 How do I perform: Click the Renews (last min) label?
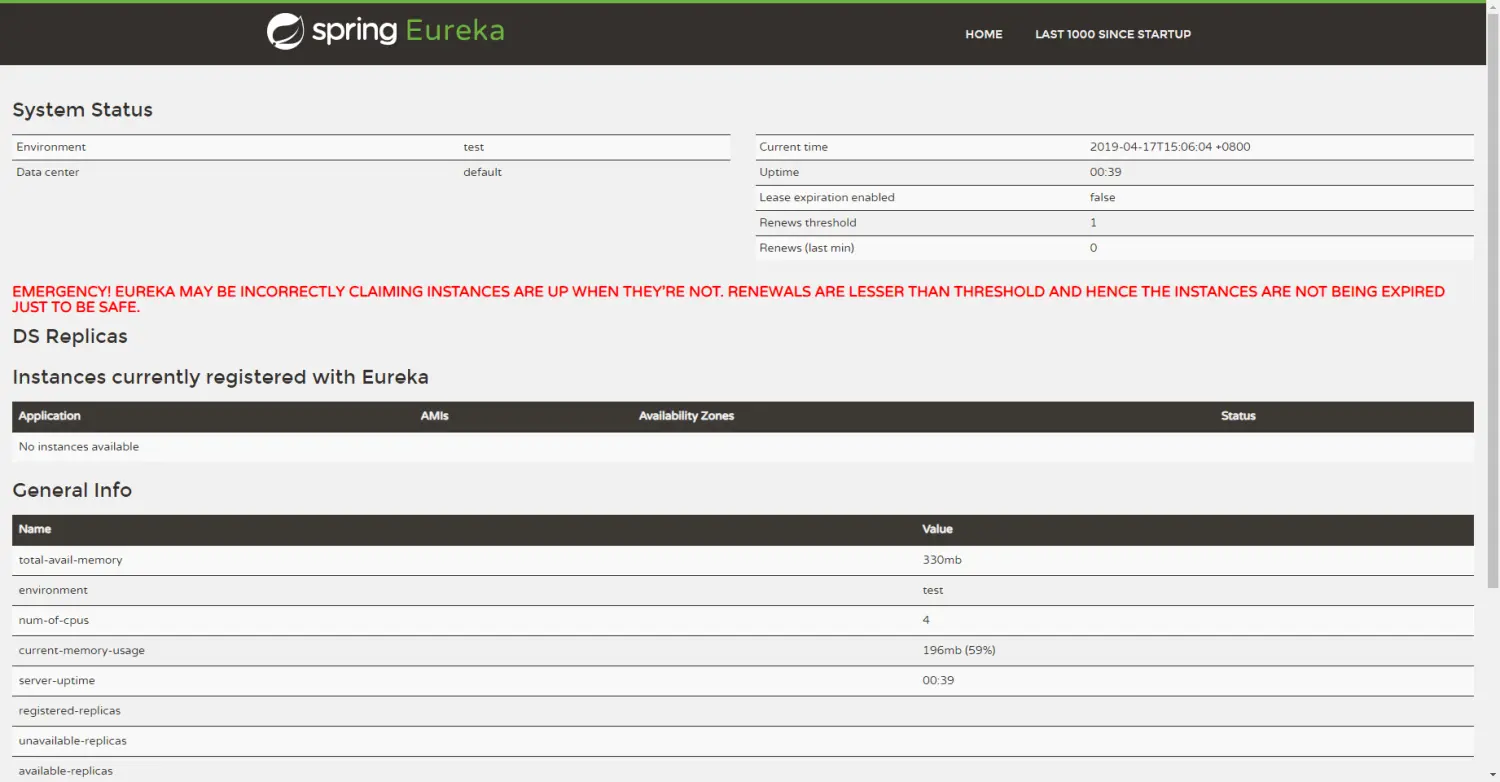807,247
